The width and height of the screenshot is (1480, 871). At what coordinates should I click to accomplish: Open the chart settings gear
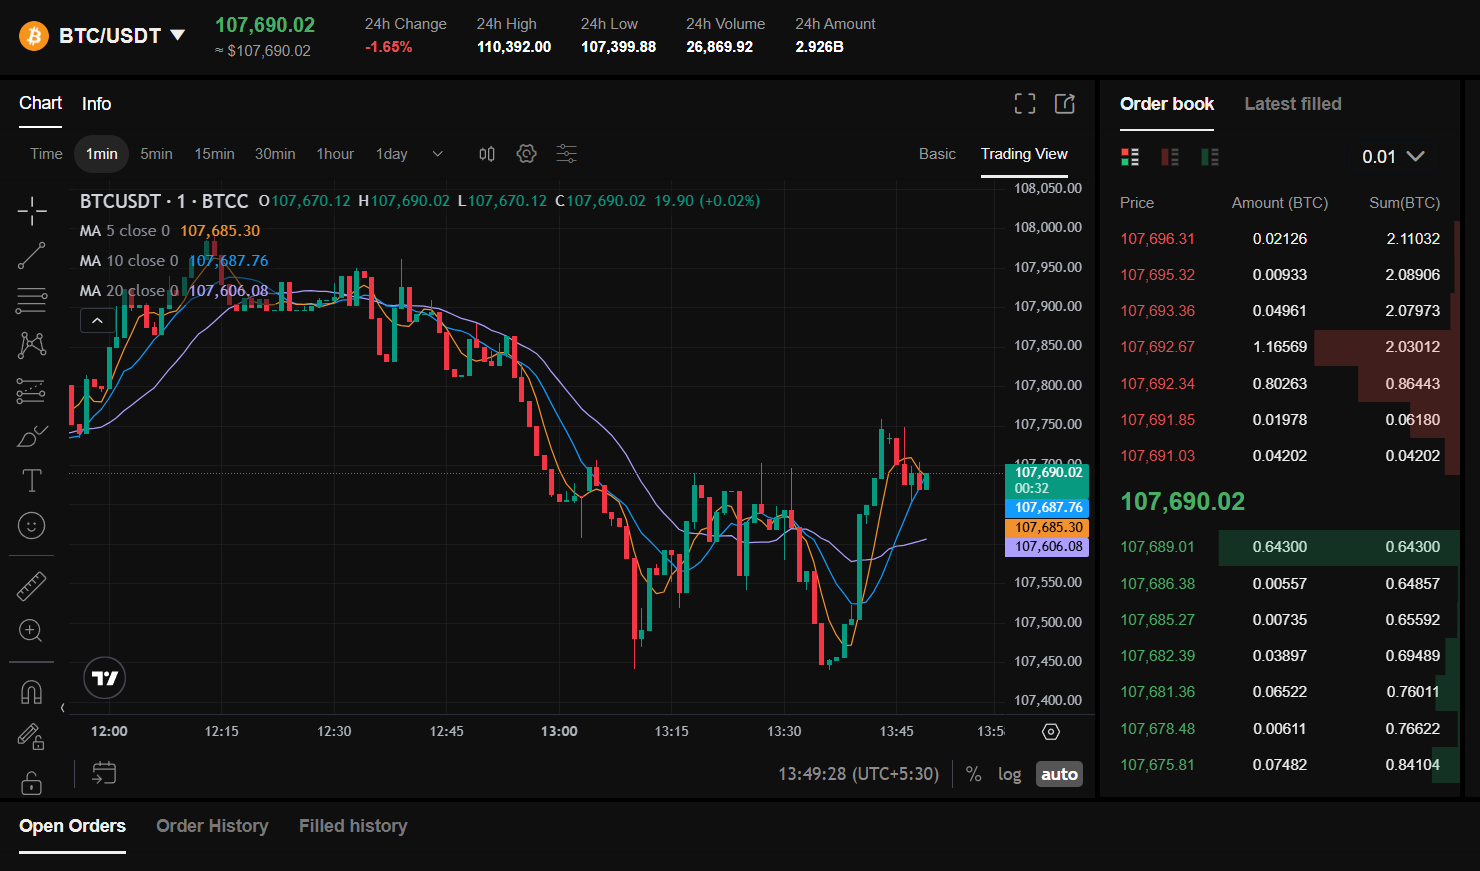(526, 153)
